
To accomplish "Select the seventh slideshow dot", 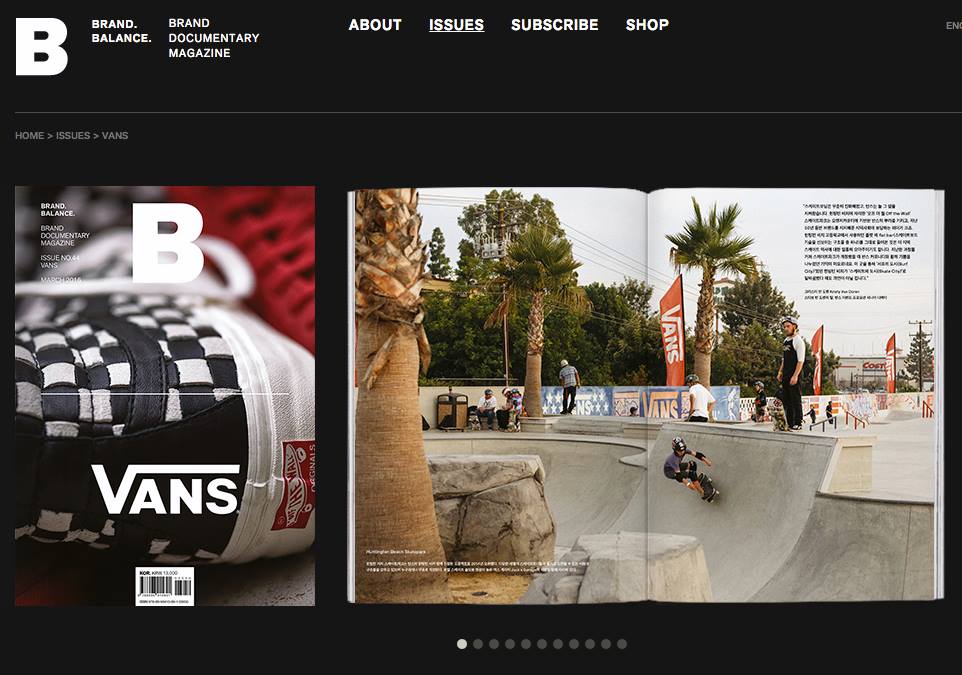I will [x=558, y=644].
